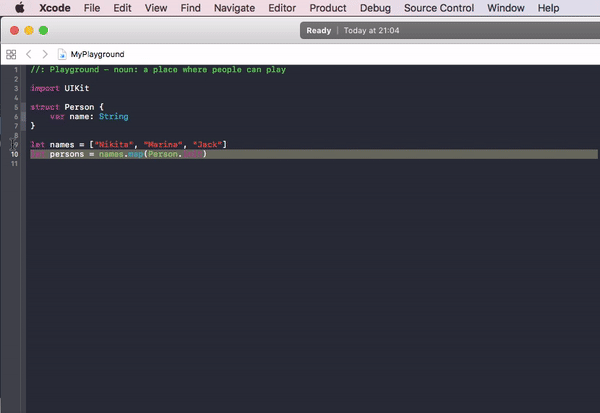Click 'UIKit' in the import statement
Screen dimensions: 600x413
click(x=77, y=88)
